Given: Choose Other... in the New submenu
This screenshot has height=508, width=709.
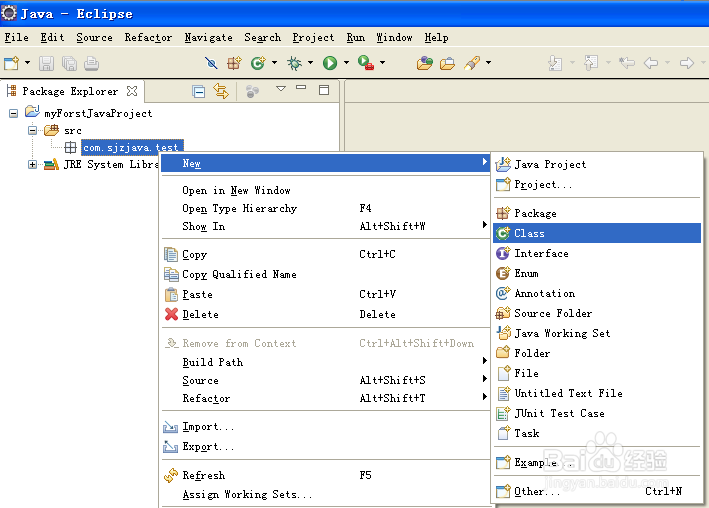Looking at the screenshot, I should pyautogui.click(x=597, y=491).
